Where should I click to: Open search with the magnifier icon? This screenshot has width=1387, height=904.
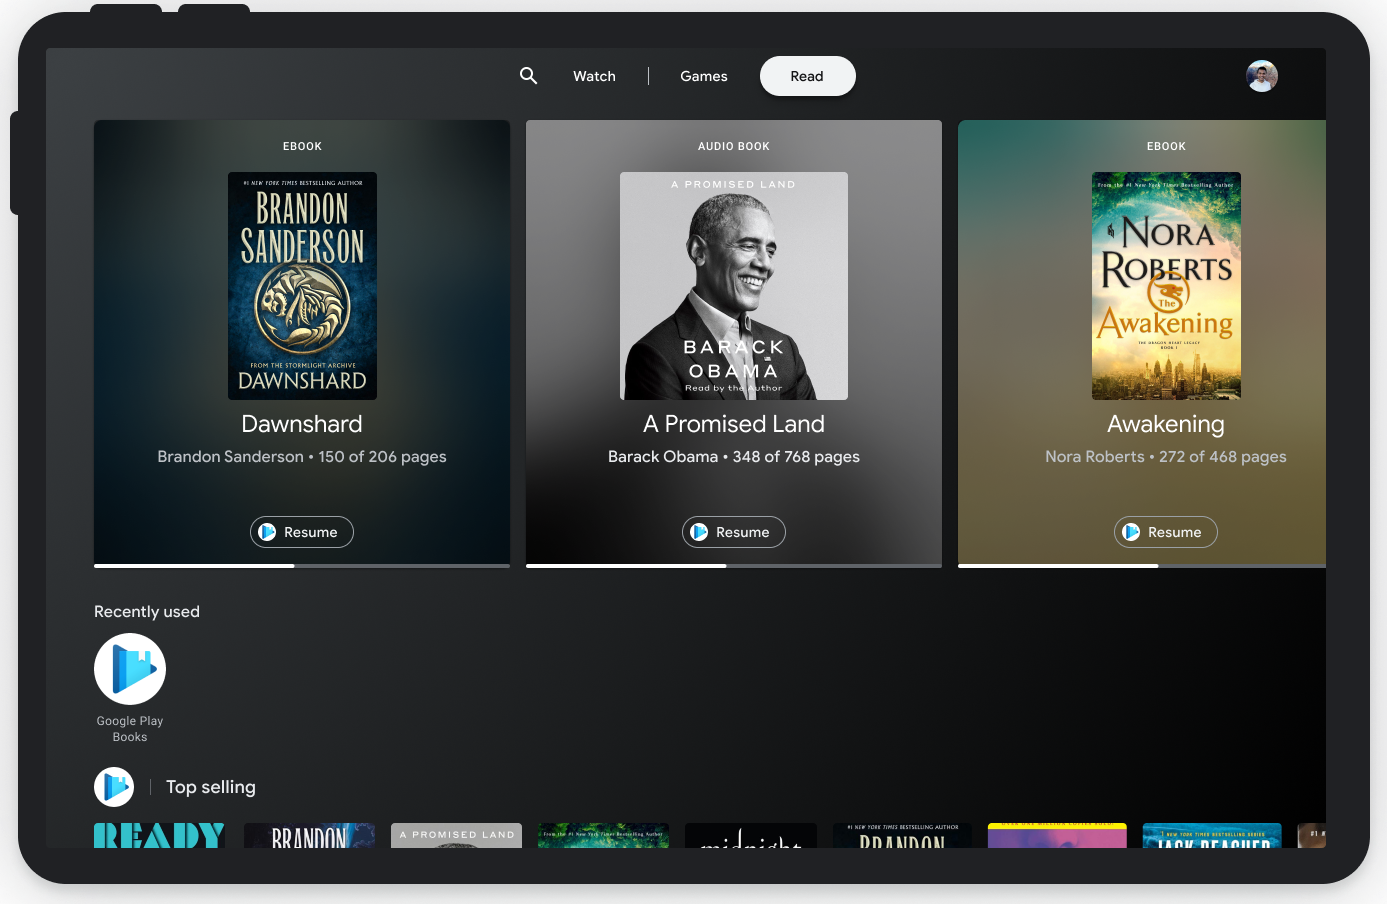coord(528,76)
